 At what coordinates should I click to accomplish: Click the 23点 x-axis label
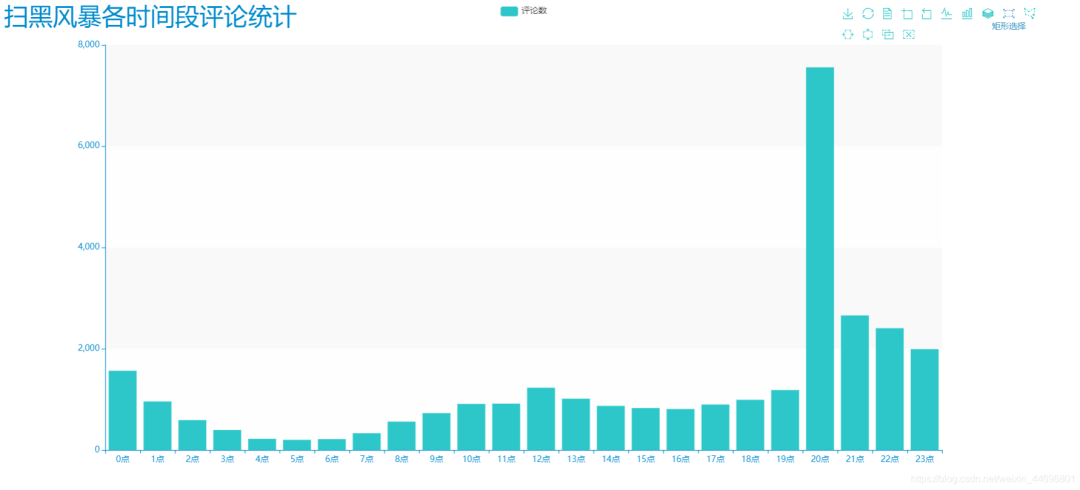924,460
